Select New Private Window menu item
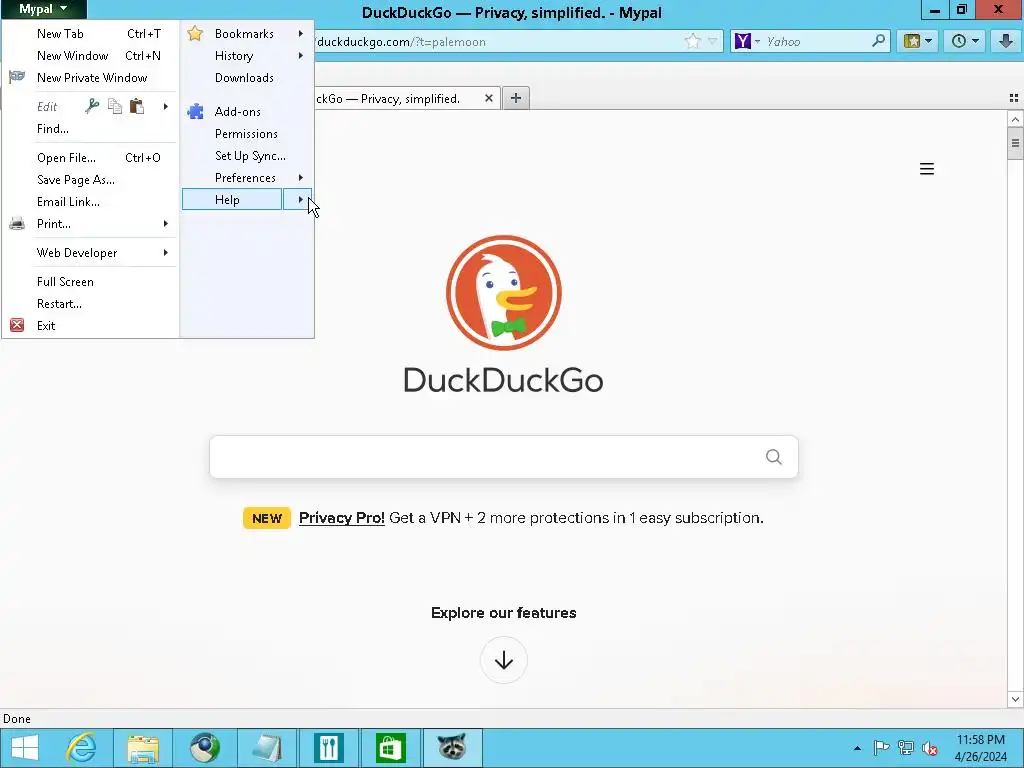The image size is (1024, 768). [x=89, y=78]
